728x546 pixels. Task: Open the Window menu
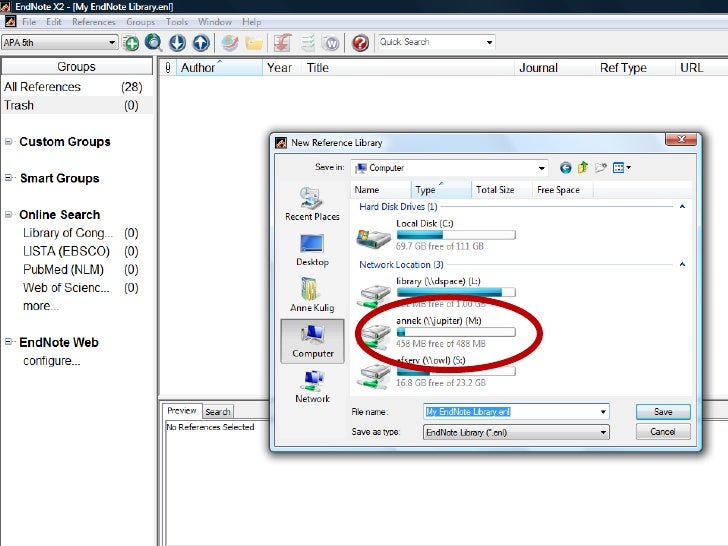click(214, 22)
